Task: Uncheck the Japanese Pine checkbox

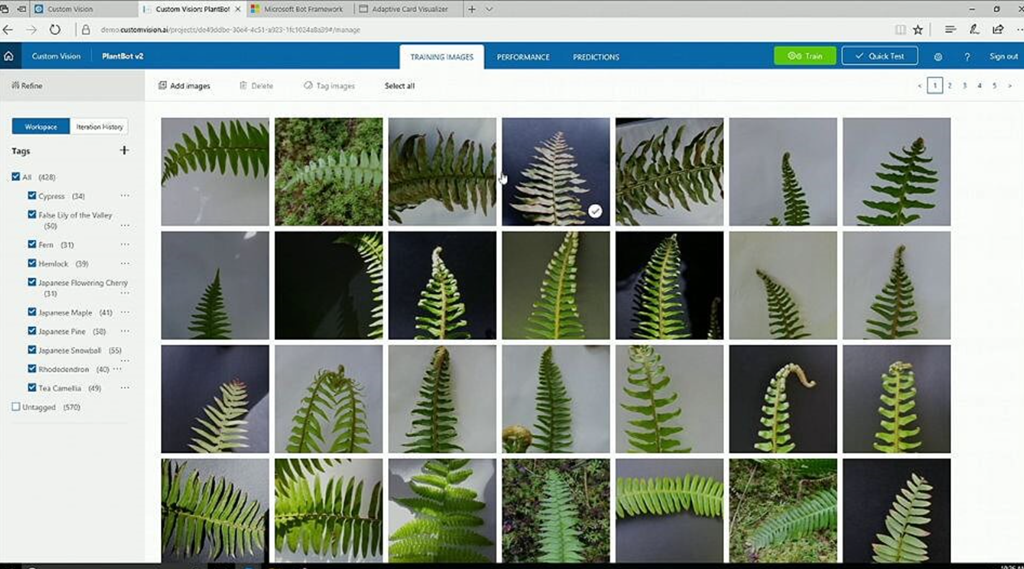Action: (32, 331)
